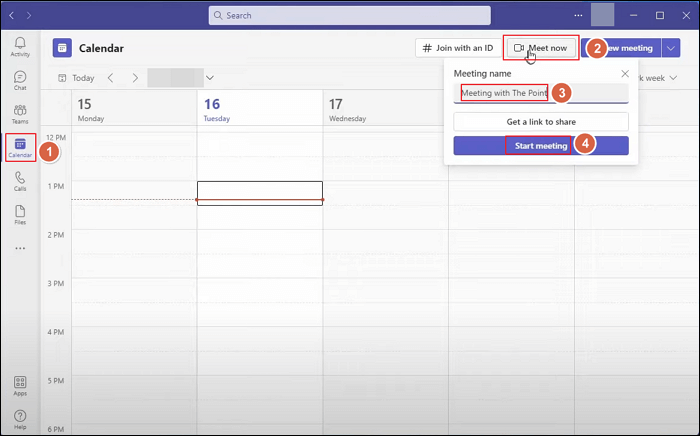Click the Start meeting button

tap(540, 145)
